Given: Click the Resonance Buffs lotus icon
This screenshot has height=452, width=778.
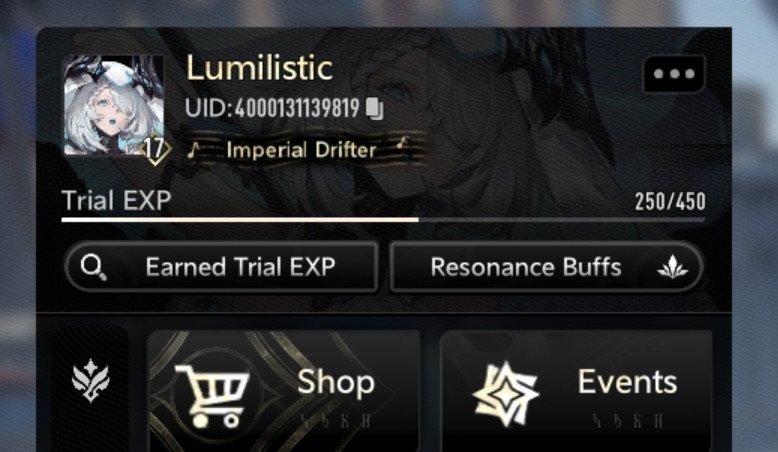Looking at the screenshot, I should click(672, 267).
